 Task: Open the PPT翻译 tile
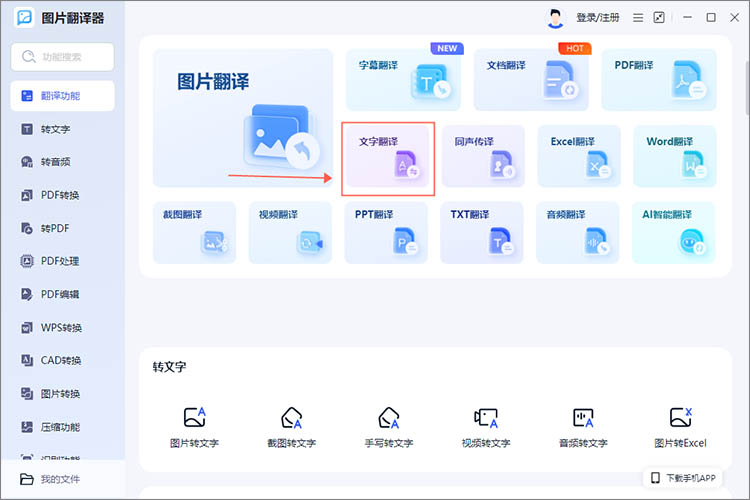[386, 233]
